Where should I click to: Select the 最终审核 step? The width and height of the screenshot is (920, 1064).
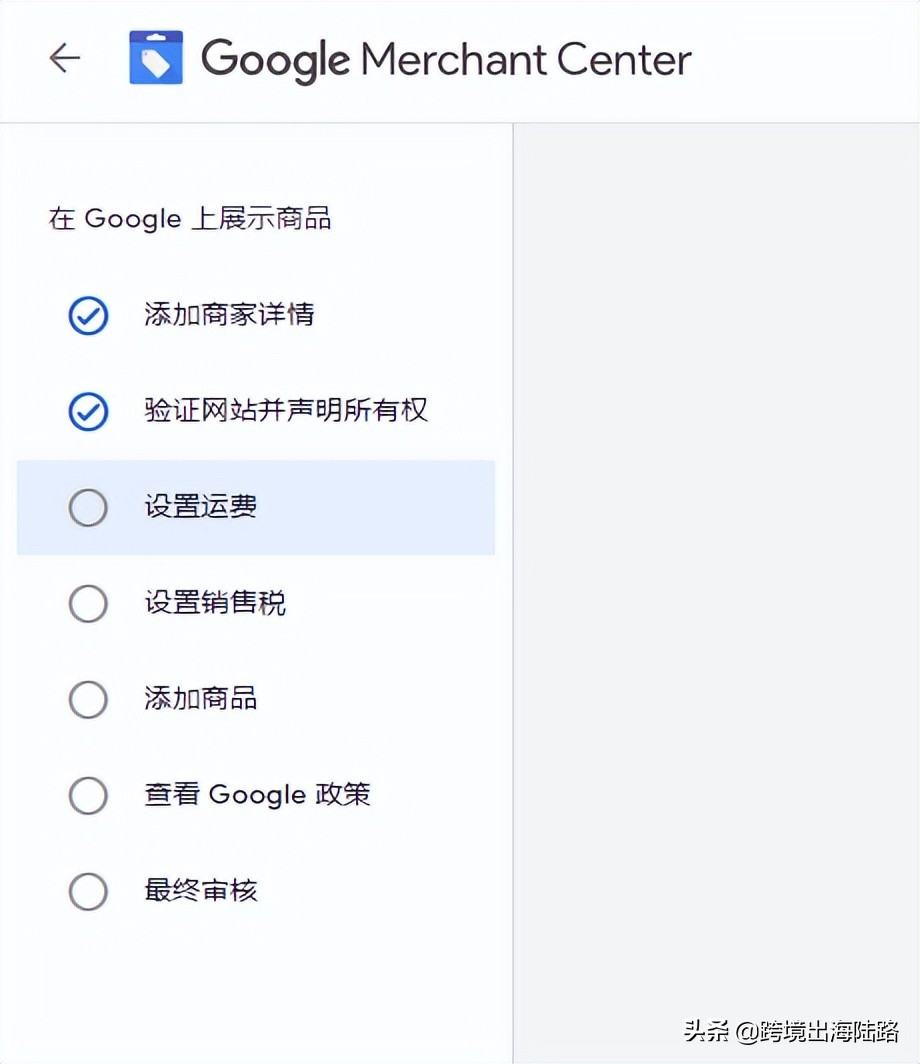(x=200, y=892)
